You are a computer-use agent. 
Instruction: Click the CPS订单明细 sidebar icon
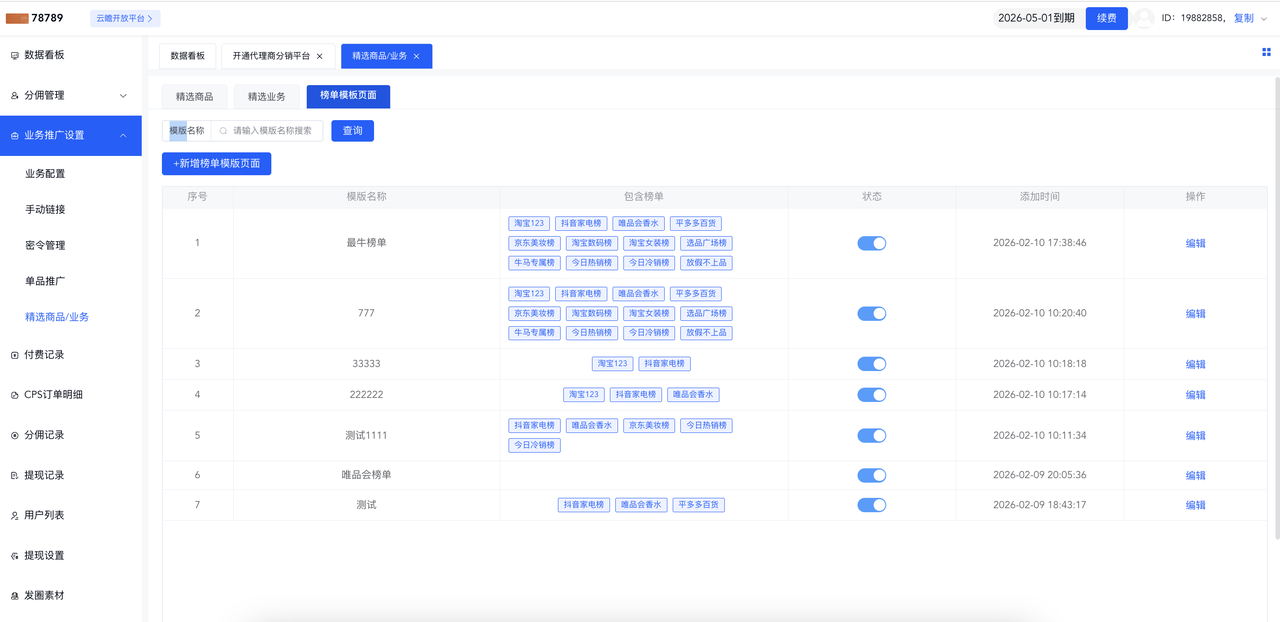(x=14, y=395)
